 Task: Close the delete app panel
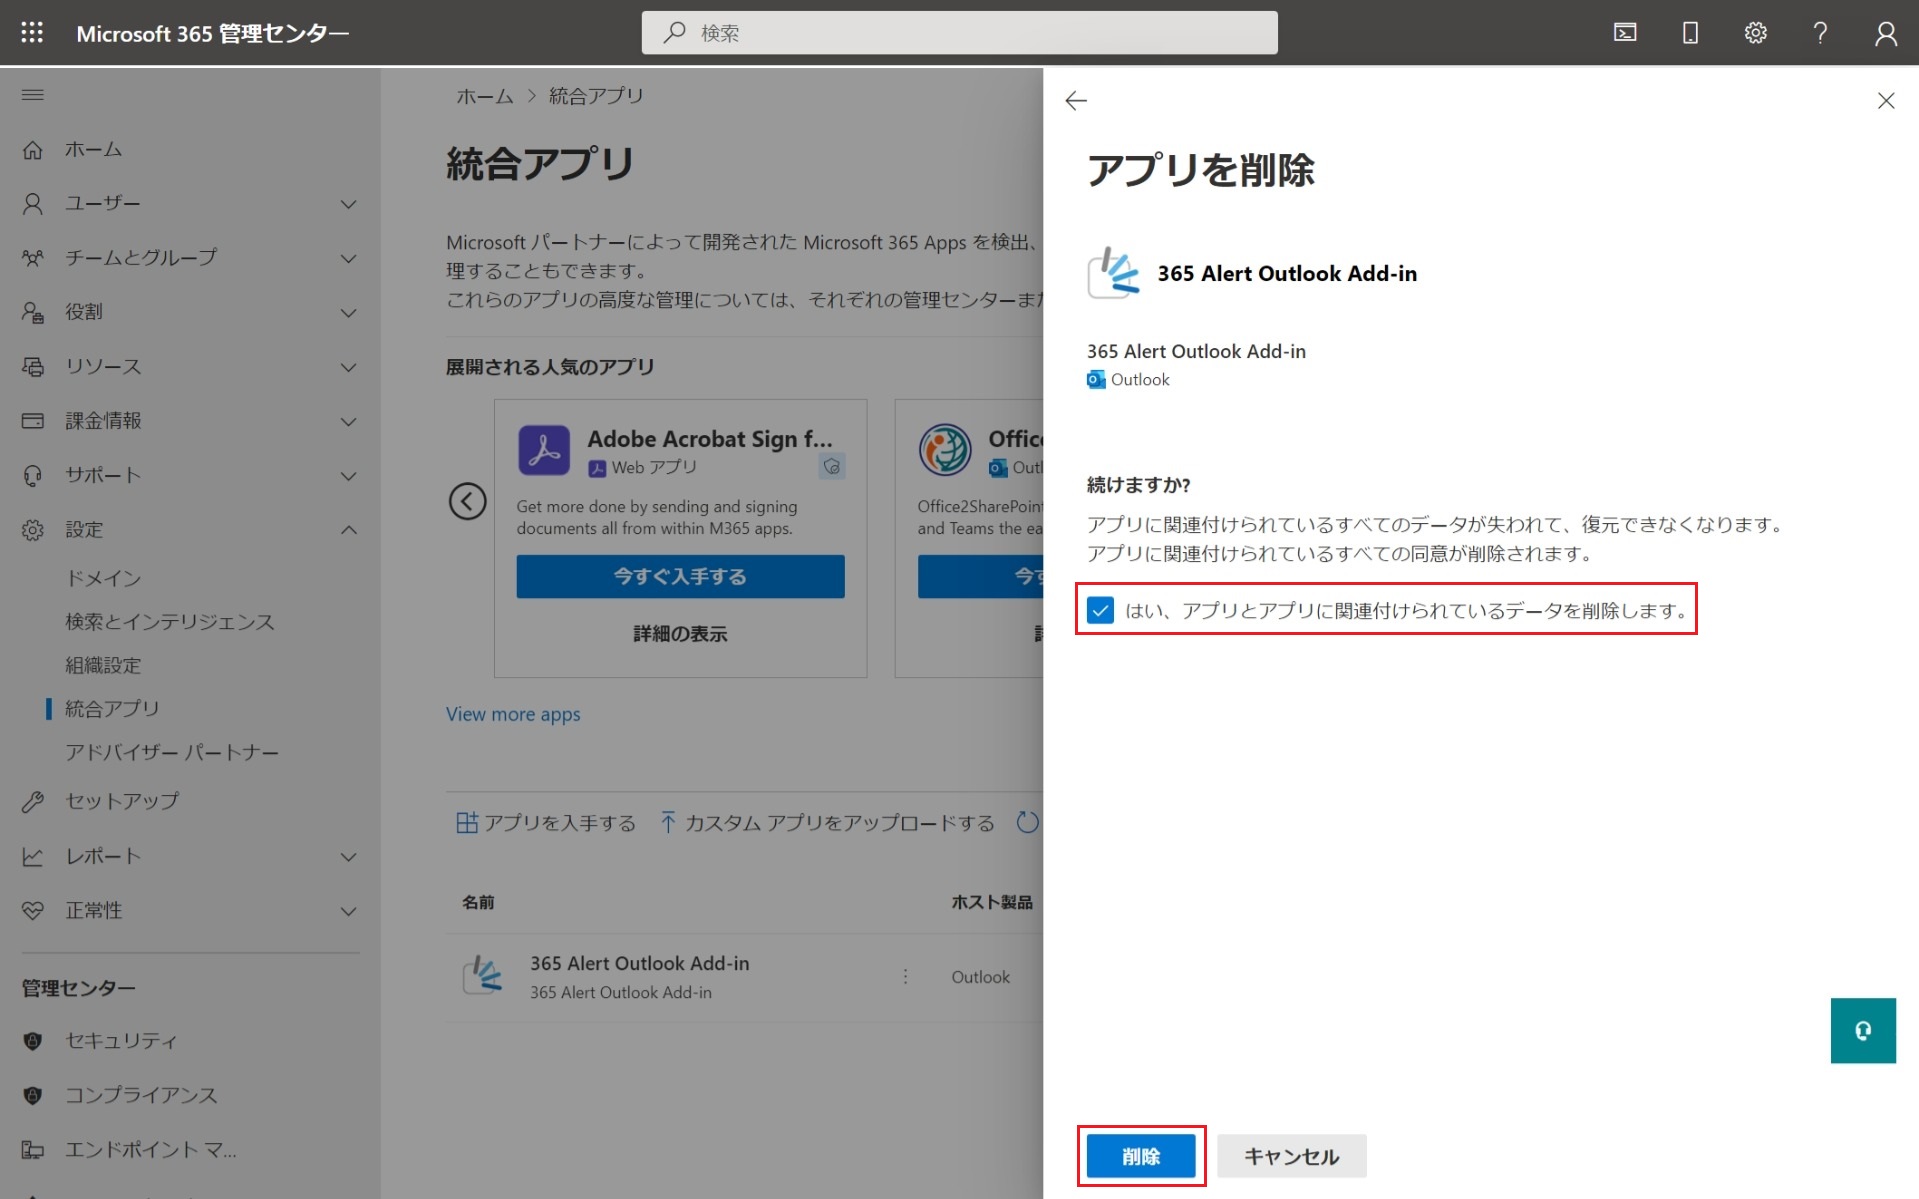click(1885, 100)
